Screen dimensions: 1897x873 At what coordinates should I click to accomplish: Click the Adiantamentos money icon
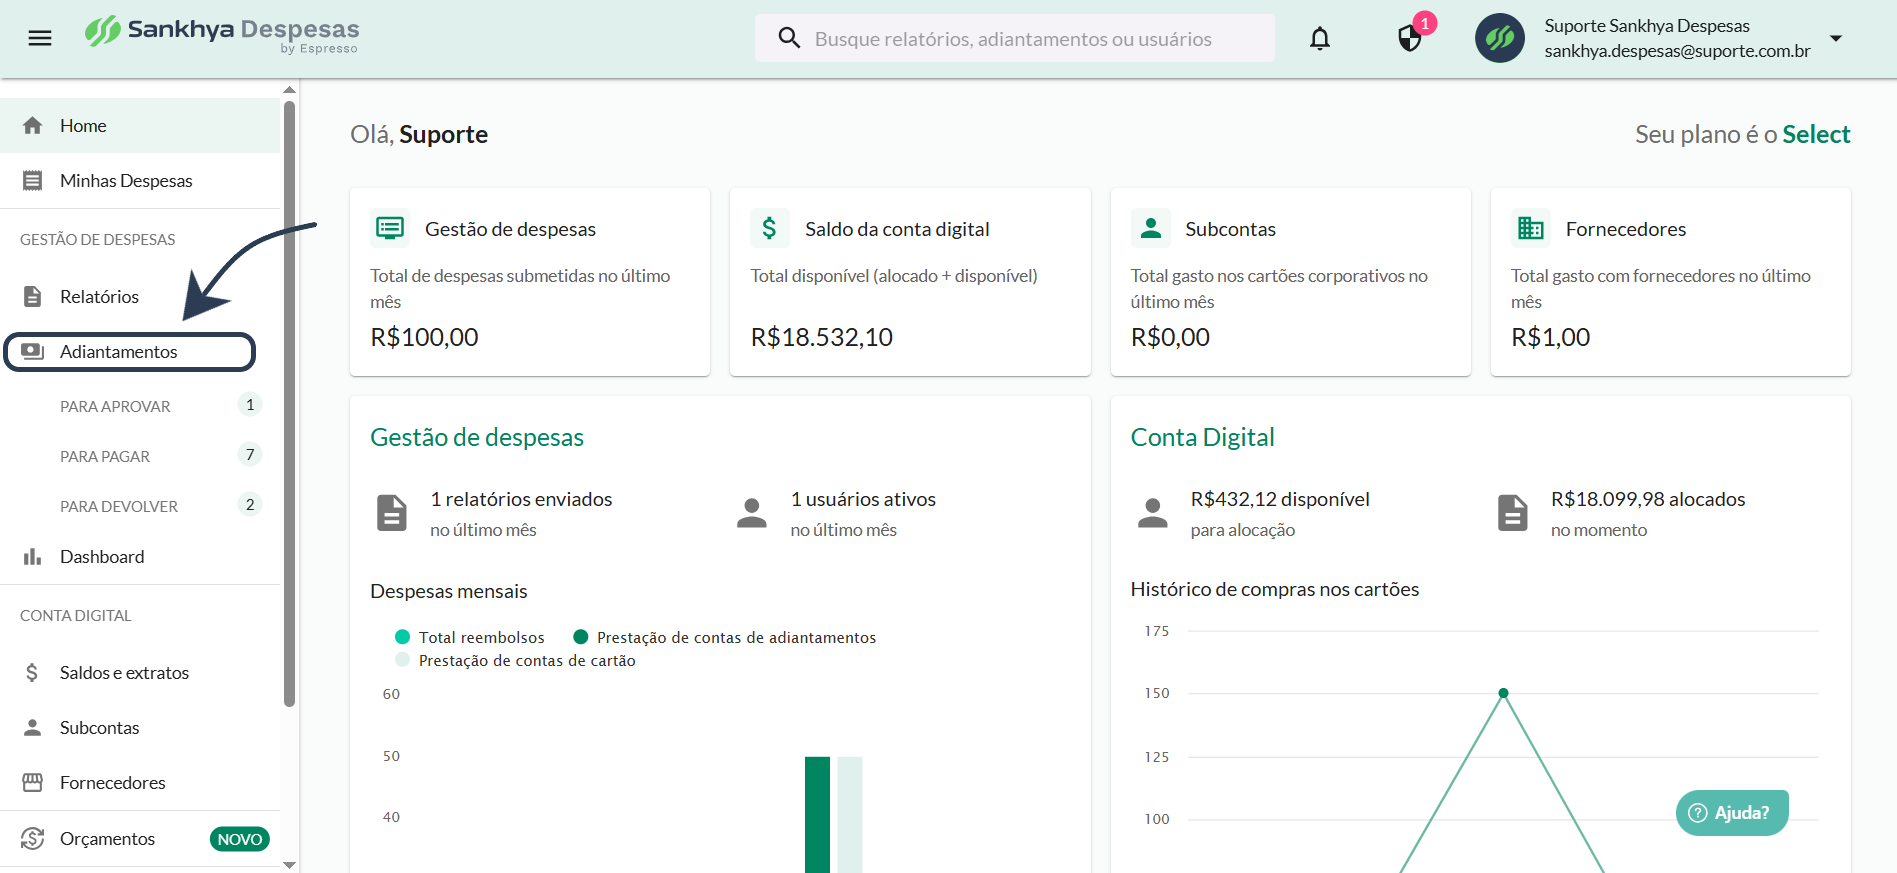pyautogui.click(x=33, y=351)
